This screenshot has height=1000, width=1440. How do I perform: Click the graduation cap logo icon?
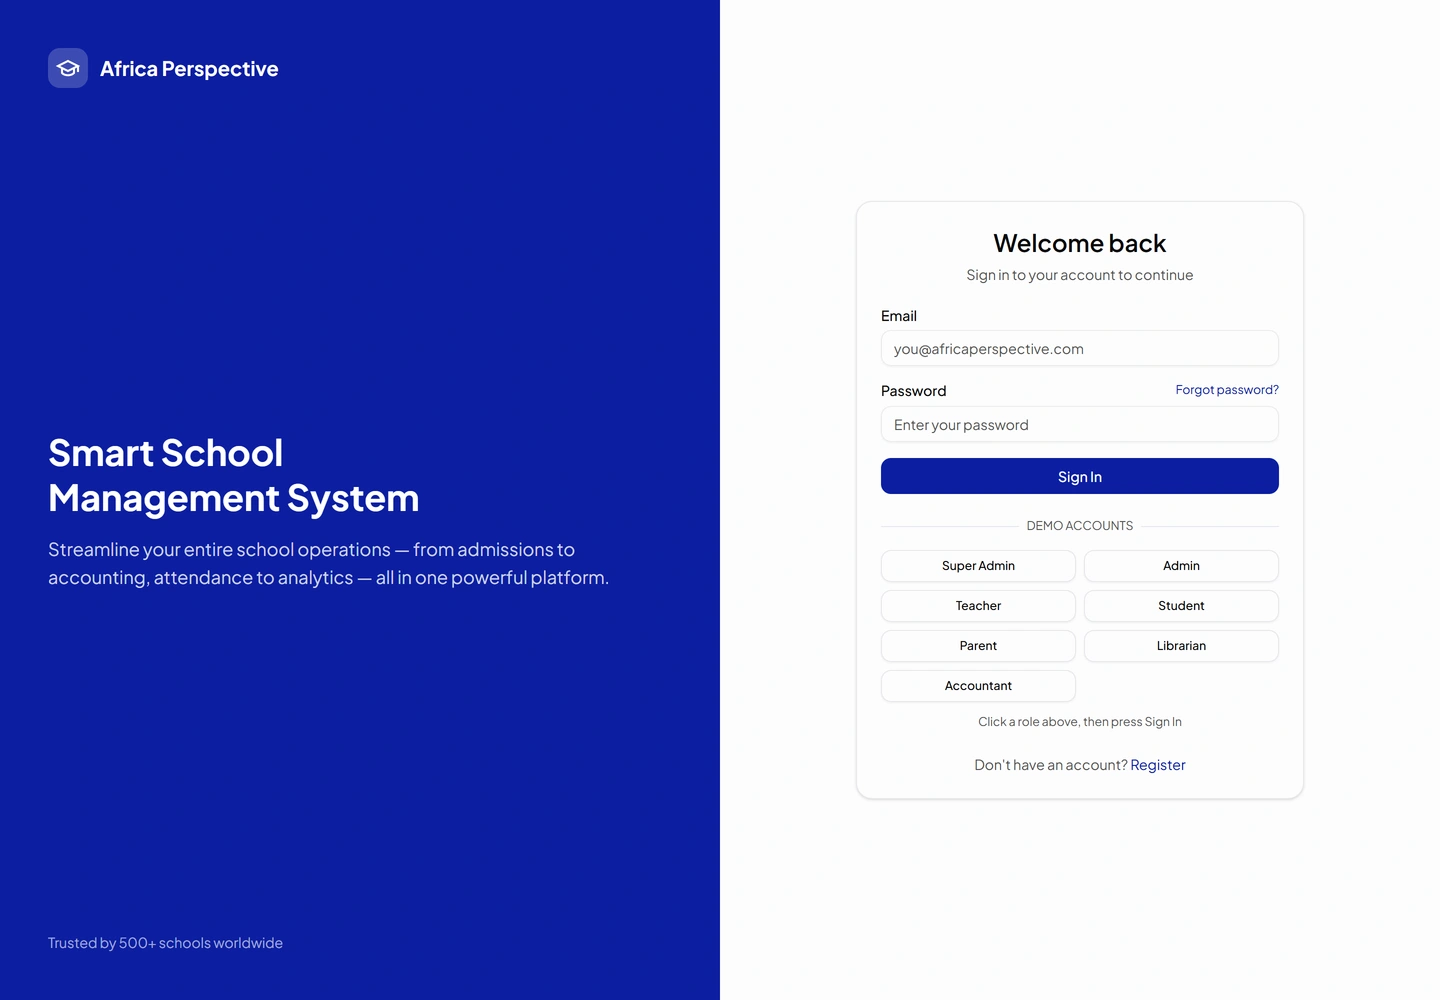tap(68, 68)
